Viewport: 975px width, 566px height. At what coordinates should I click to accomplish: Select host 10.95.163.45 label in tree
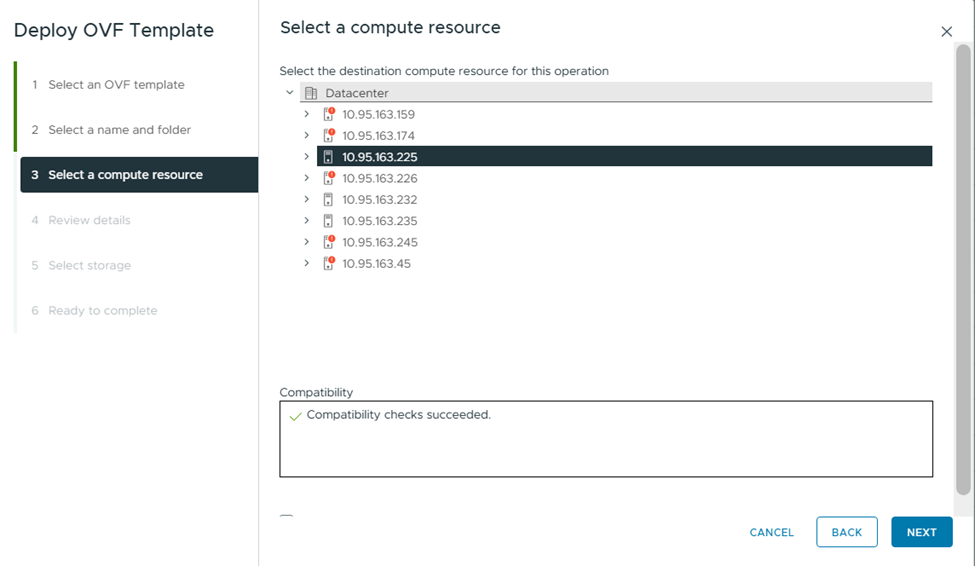pyautogui.click(x=376, y=264)
